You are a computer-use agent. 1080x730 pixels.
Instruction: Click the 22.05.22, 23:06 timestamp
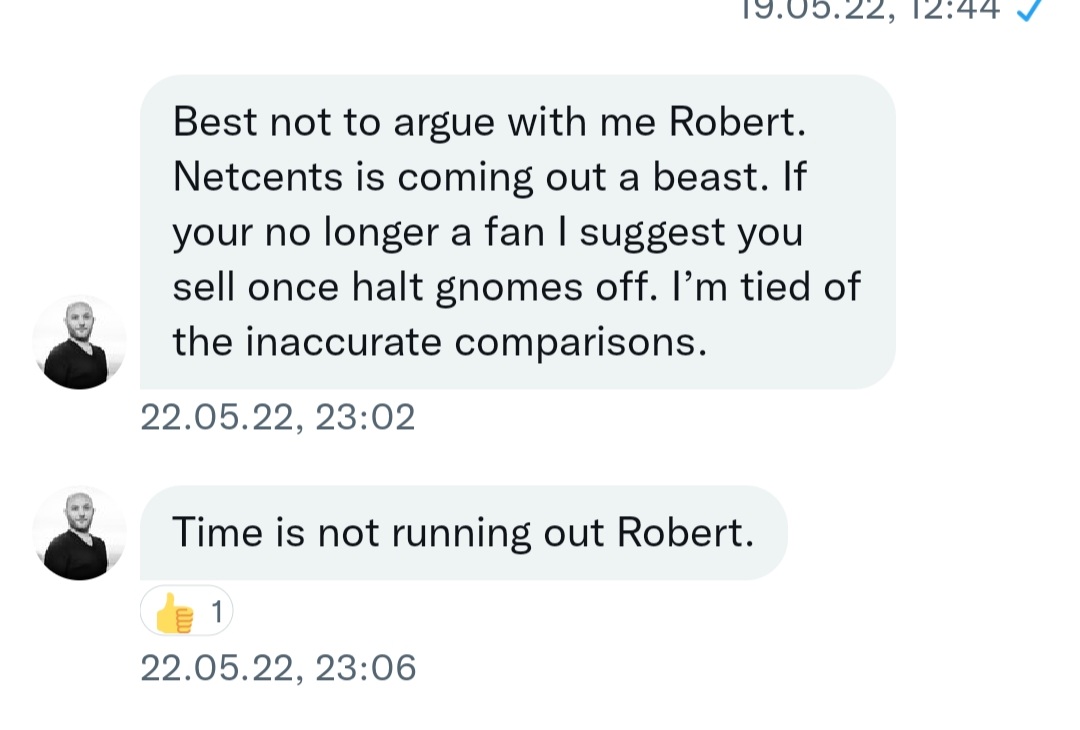click(x=277, y=667)
